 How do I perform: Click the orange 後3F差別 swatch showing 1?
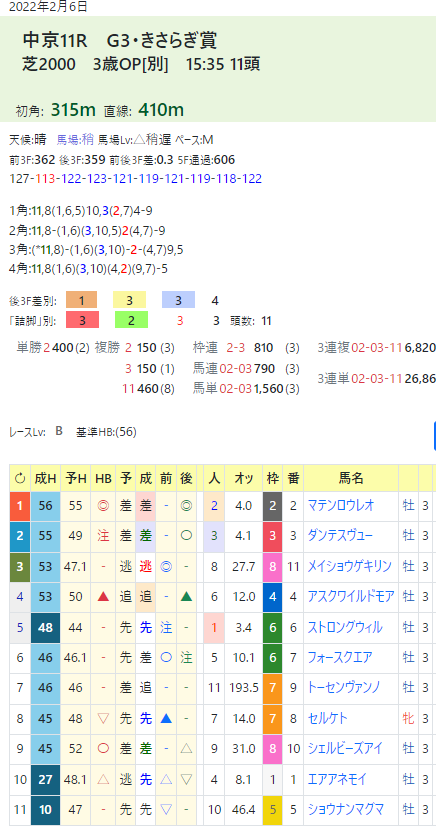81,300
